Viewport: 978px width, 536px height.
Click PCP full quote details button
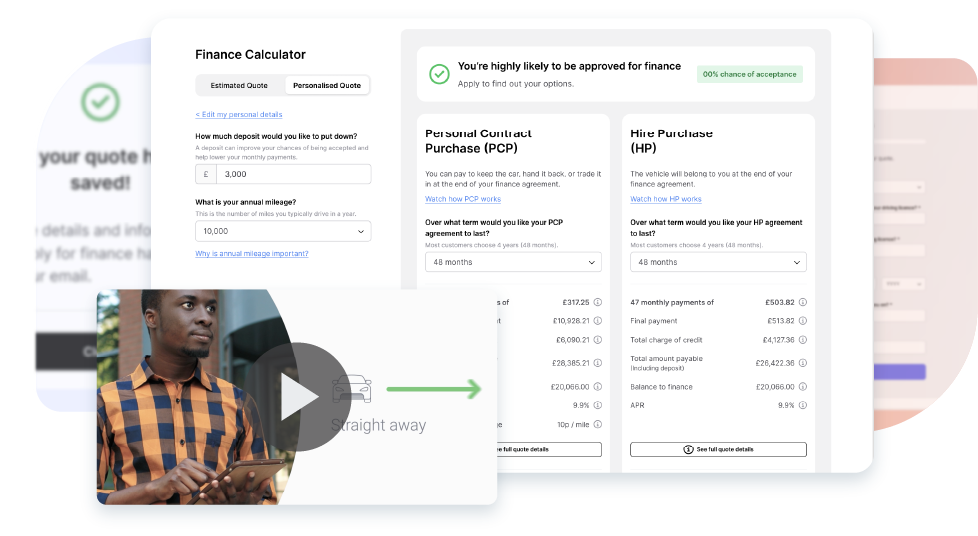pyautogui.click(x=549, y=449)
